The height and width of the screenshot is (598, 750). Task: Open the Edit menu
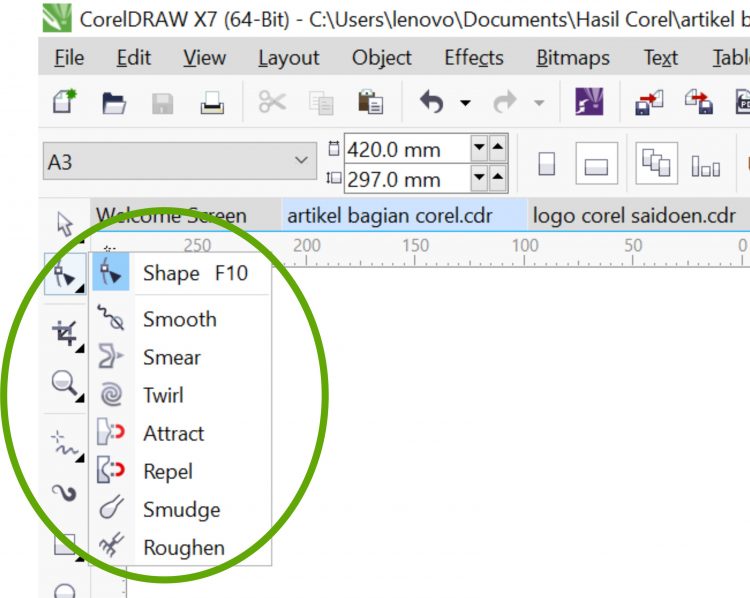pyautogui.click(x=133, y=57)
